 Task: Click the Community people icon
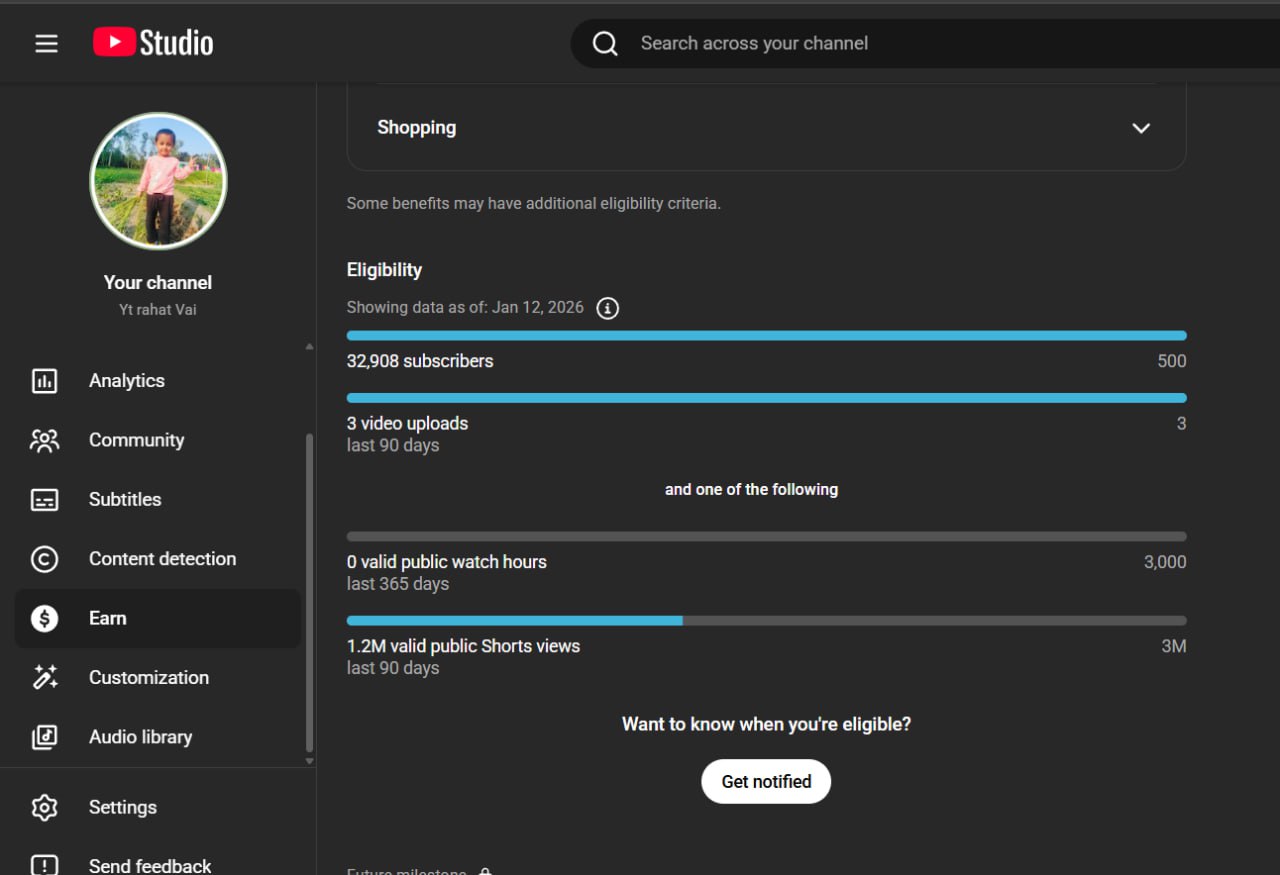pyautogui.click(x=44, y=440)
